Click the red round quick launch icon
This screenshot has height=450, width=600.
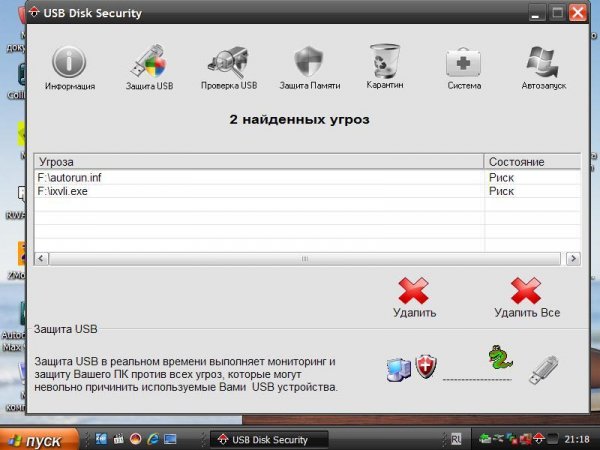point(135,439)
